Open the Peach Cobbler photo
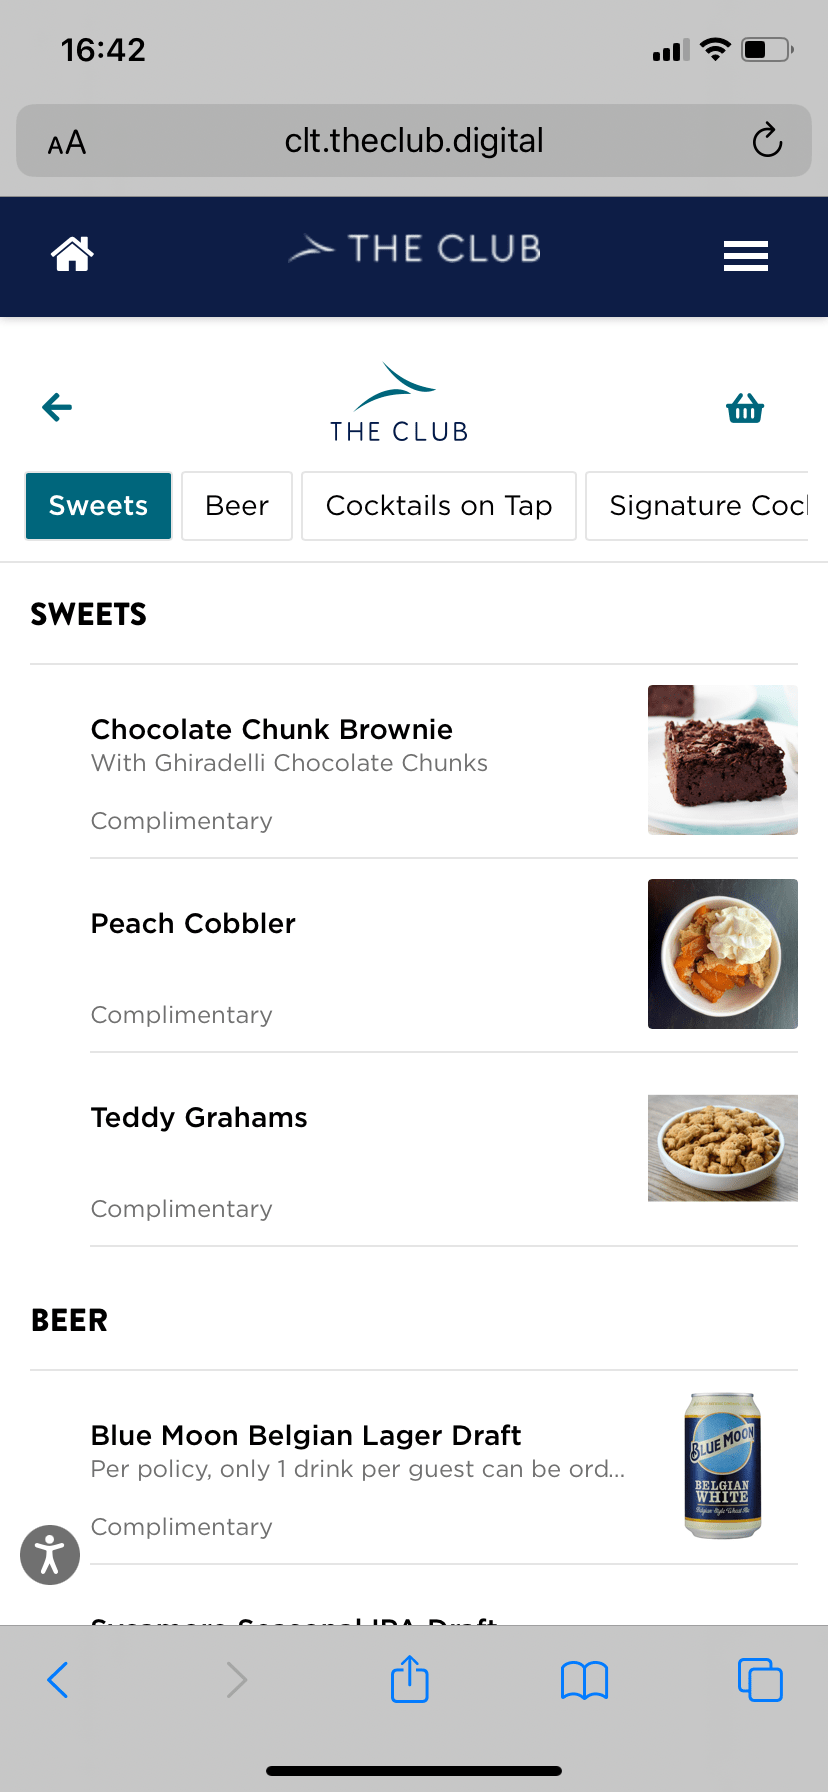Screen dimensions: 828x1792 pyautogui.click(x=723, y=954)
